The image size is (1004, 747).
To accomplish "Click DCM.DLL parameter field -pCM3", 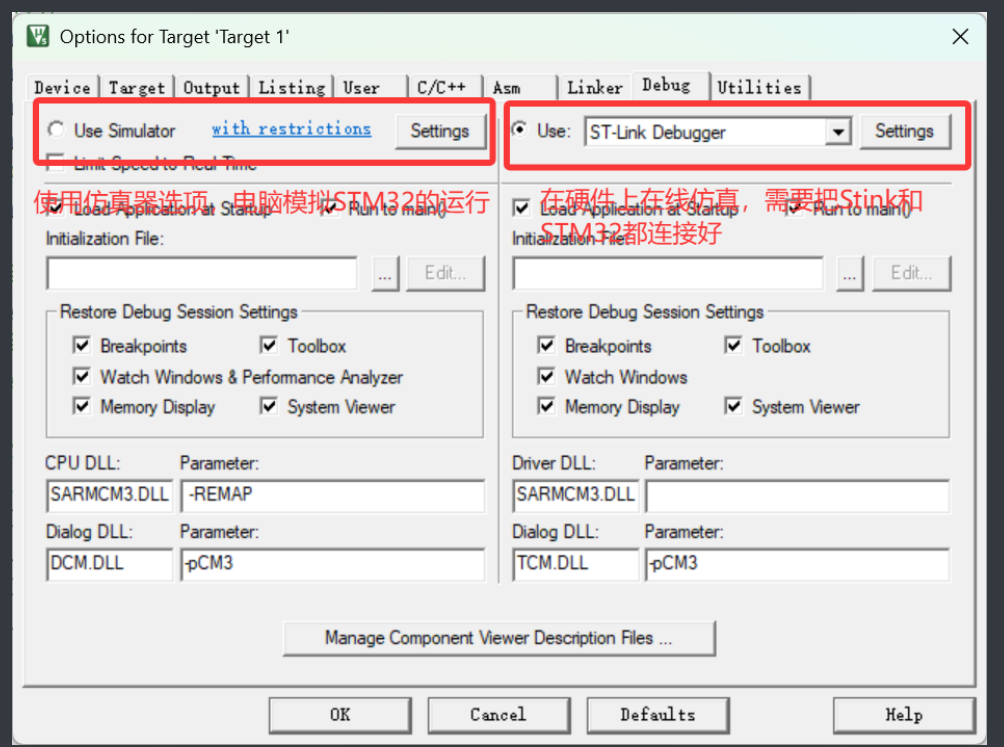I will coord(333,564).
